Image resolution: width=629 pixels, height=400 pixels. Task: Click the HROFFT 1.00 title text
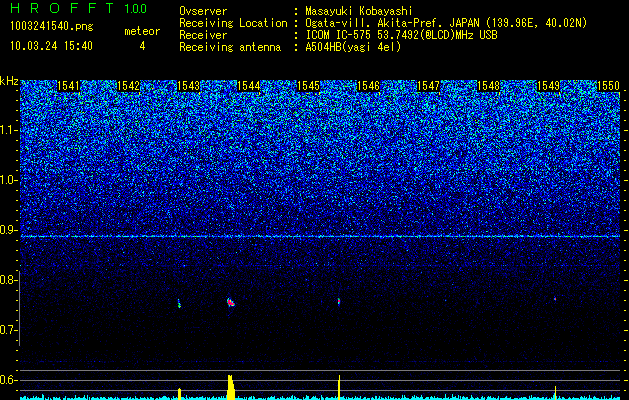pyautogui.click(x=79, y=8)
